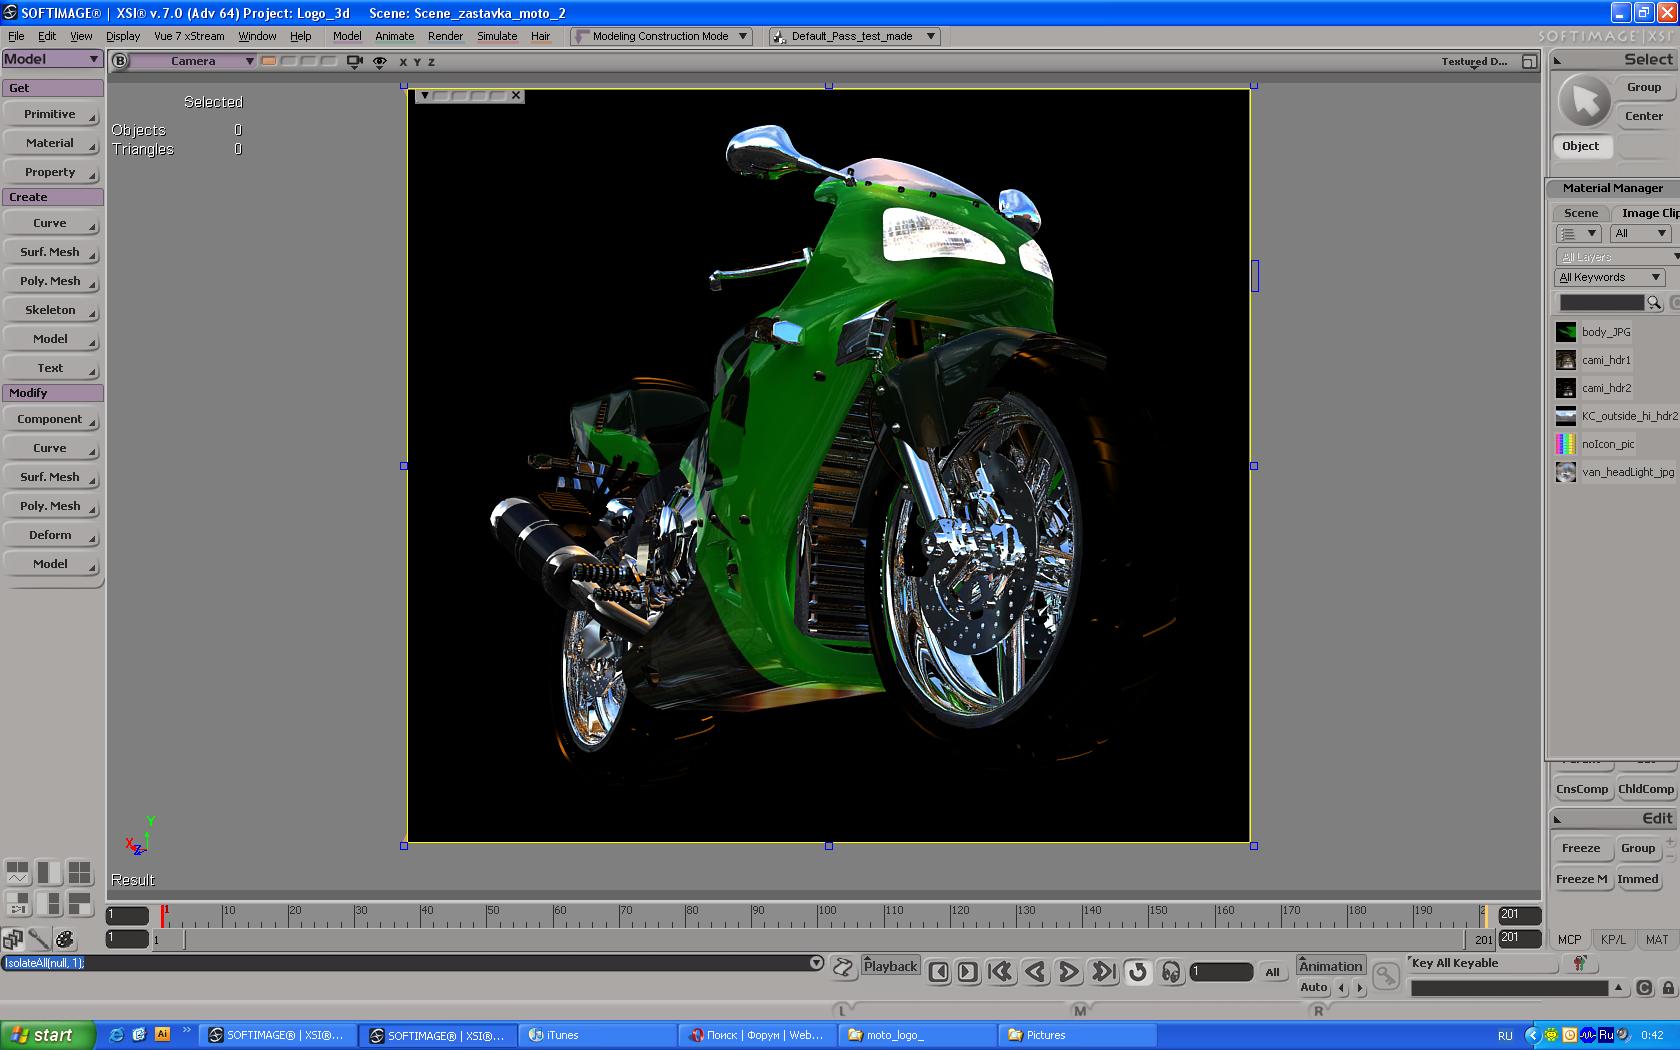This screenshot has width=1680, height=1050.
Task: Open the Vue 7 xStream menu
Action: click(189, 36)
